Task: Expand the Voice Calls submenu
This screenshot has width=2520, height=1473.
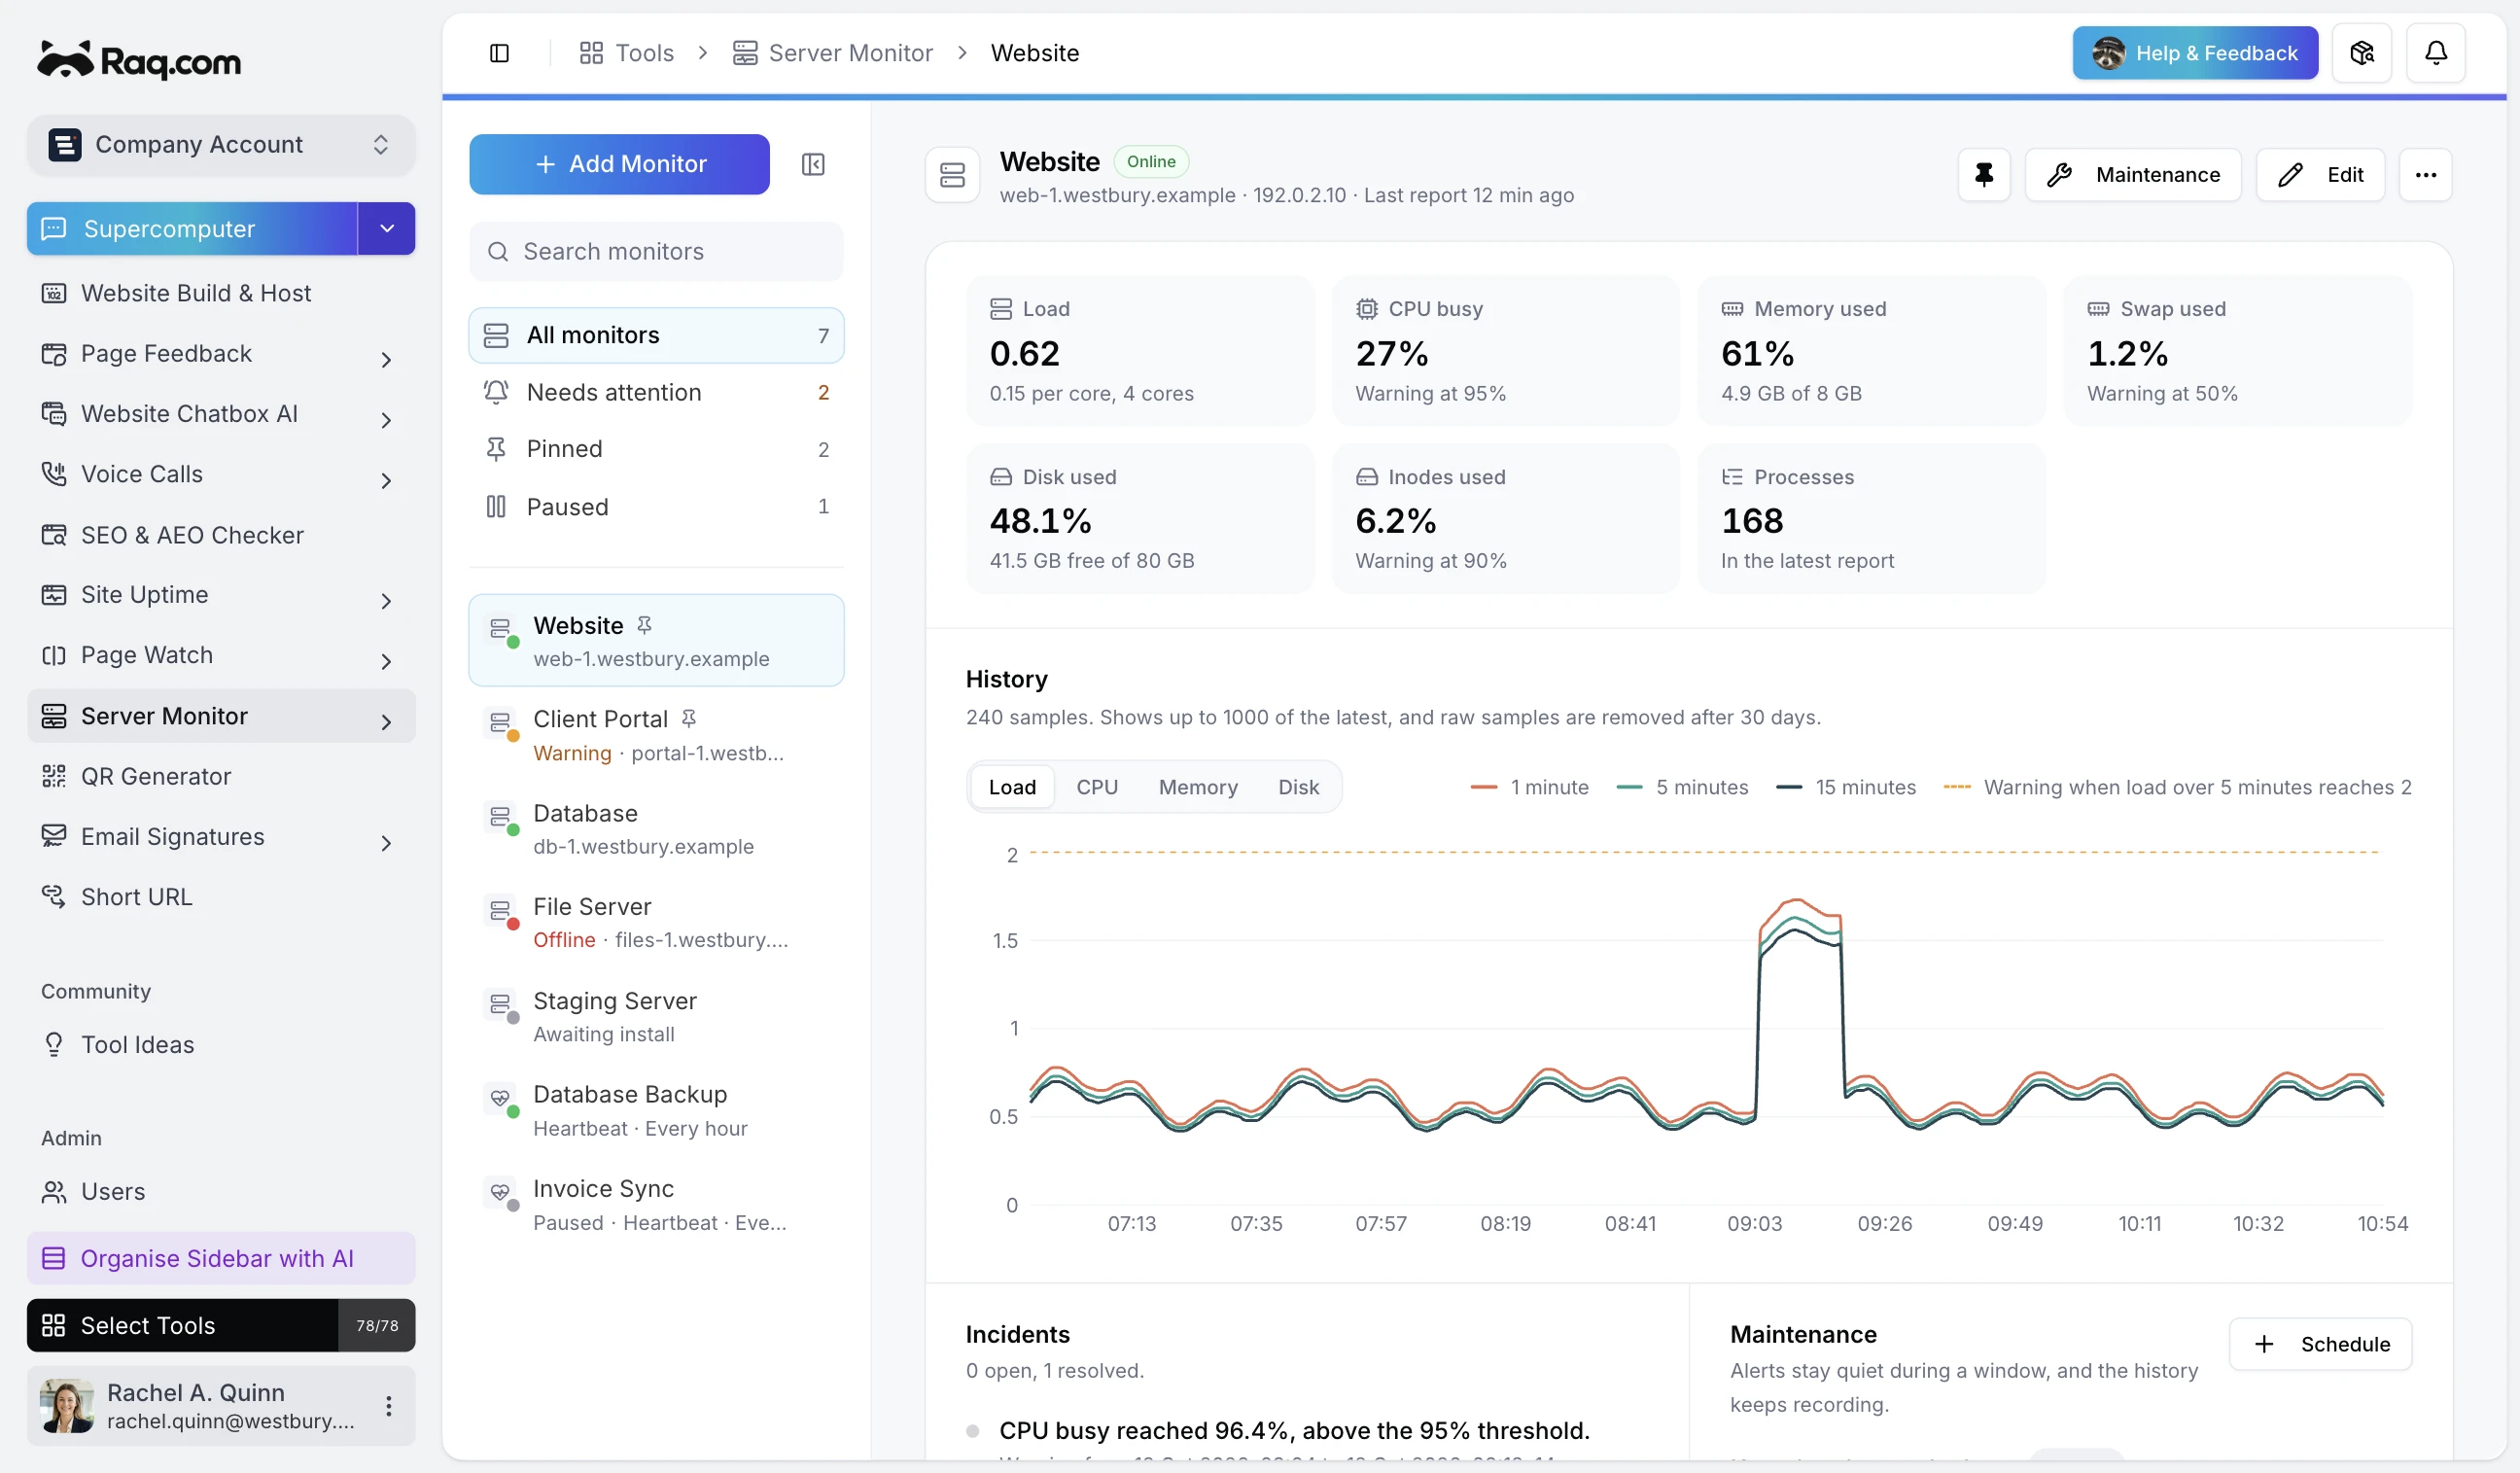Action: 386,480
